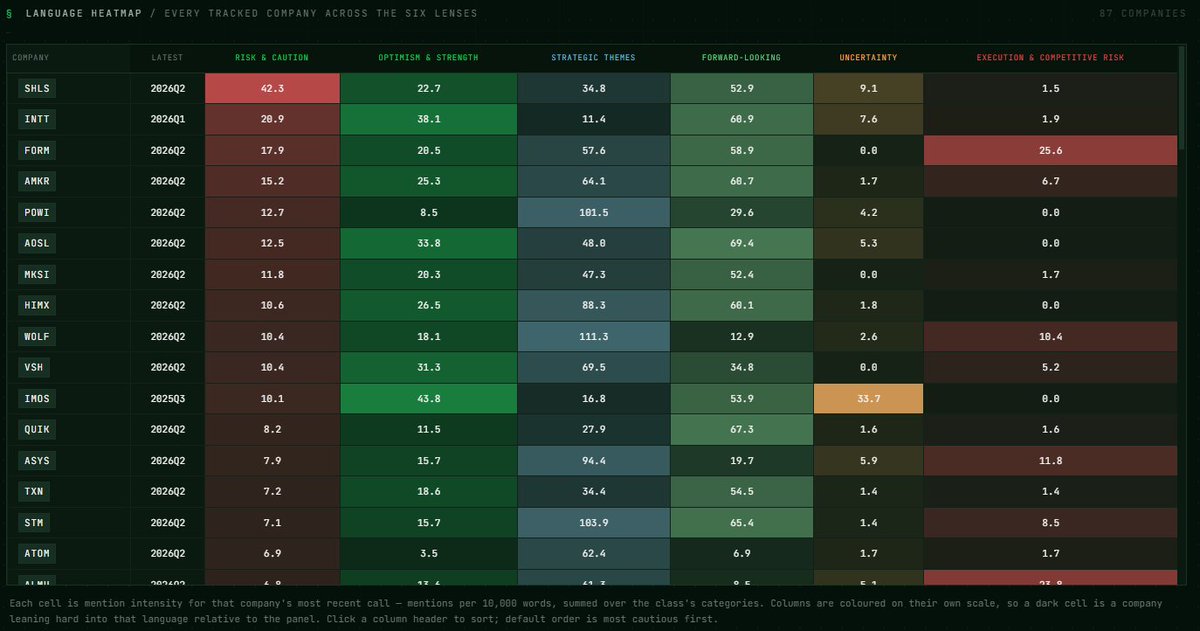Click IMOS latest quarter 2025Q3
The image size is (1200, 631).
pos(167,399)
